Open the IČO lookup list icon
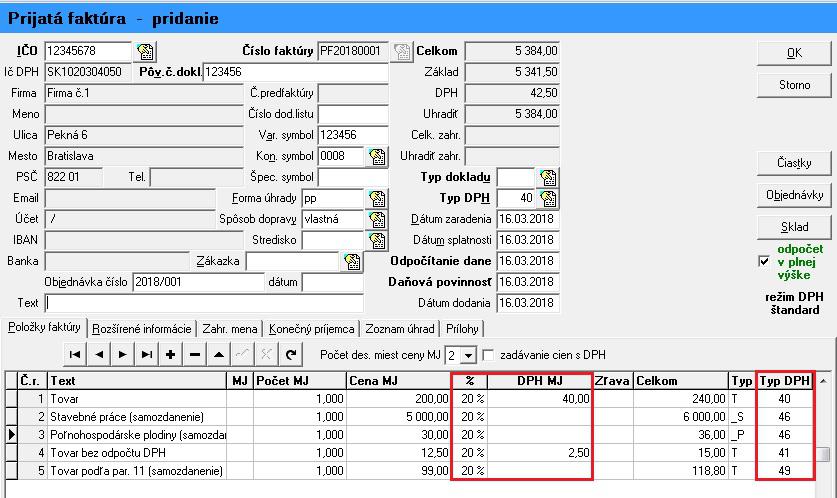 [x=145, y=51]
